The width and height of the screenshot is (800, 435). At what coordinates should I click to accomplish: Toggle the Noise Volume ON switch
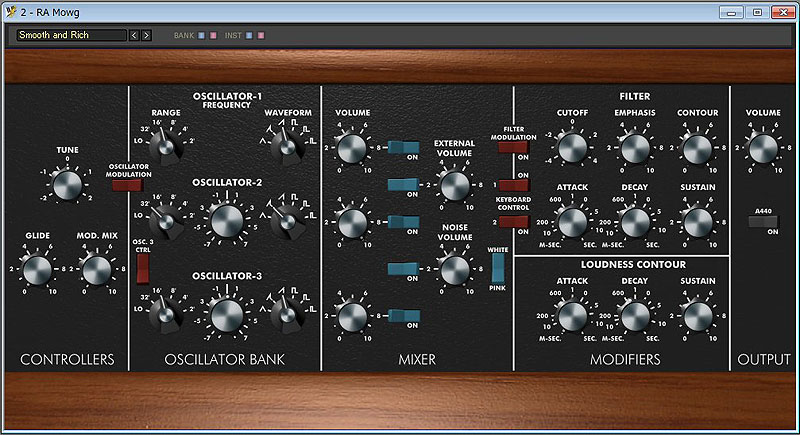404,269
